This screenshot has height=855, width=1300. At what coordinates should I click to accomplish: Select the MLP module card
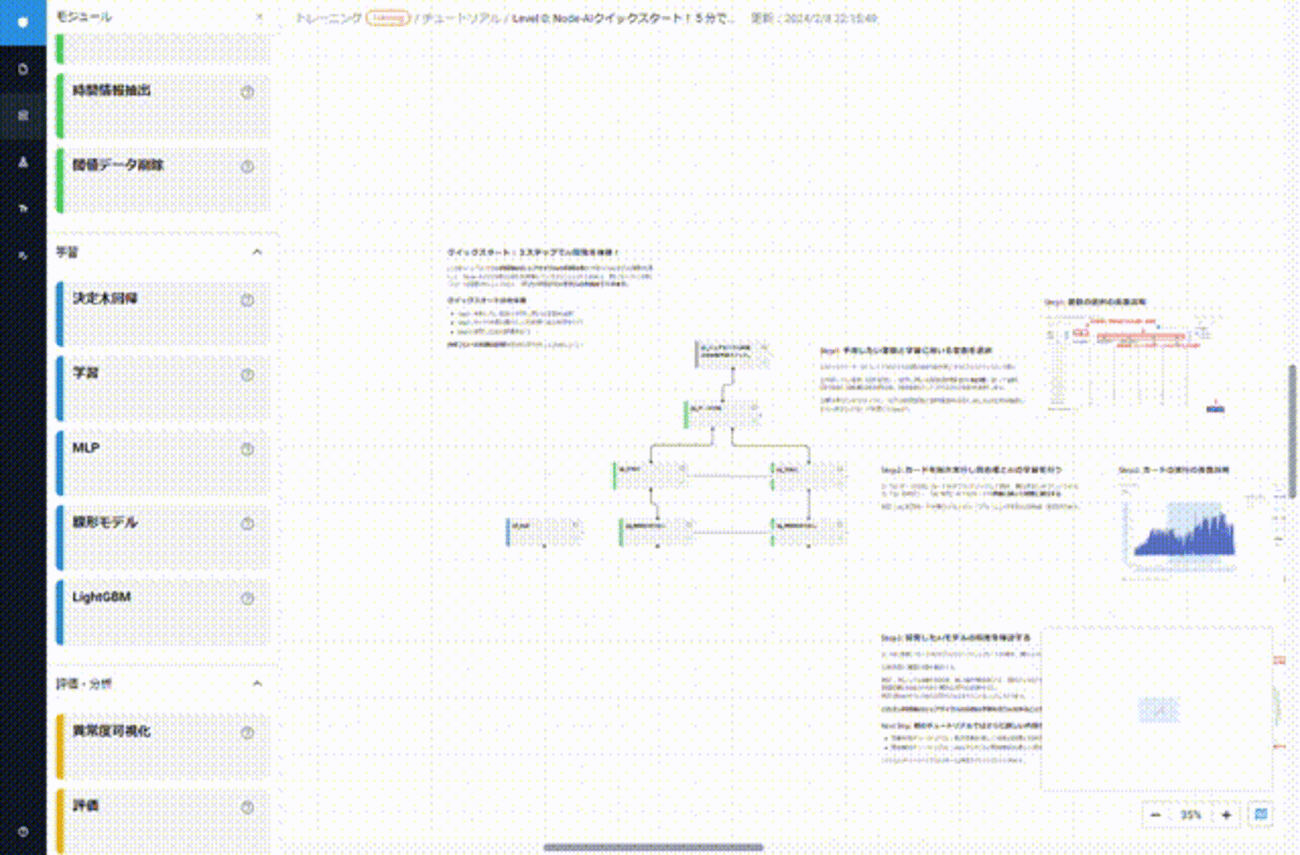(x=163, y=463)
